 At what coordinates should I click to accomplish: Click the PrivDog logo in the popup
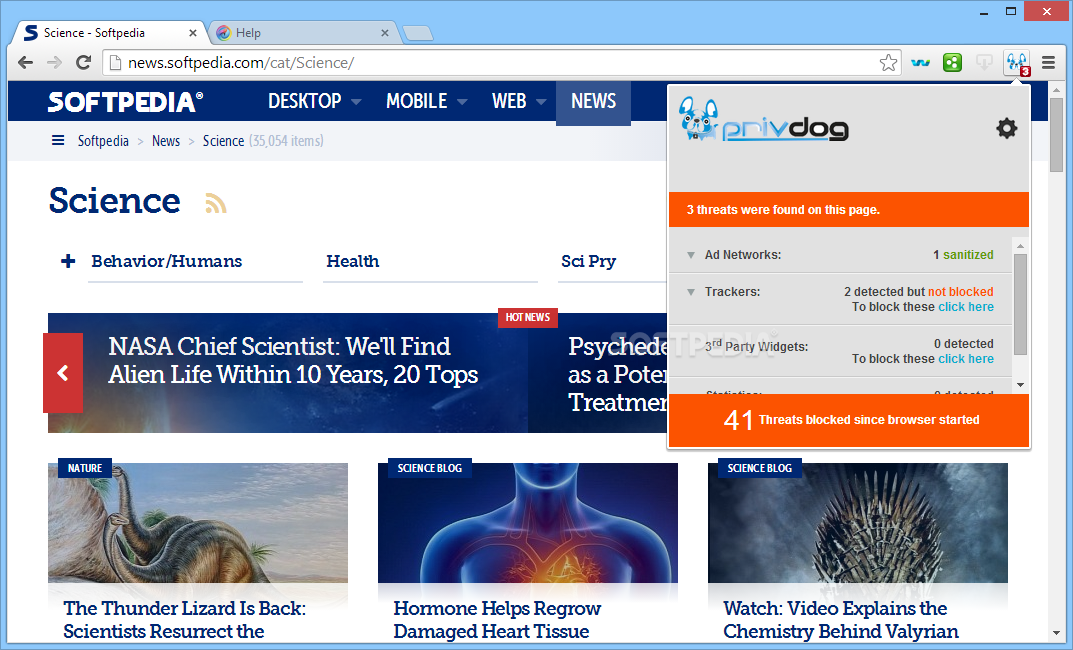[x=764, y=120]
